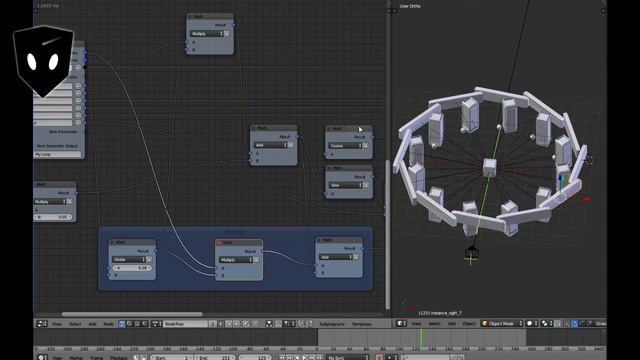Open the Marker menu in timeline
This screenshot has width=640, height=360.
click(76, 358)
